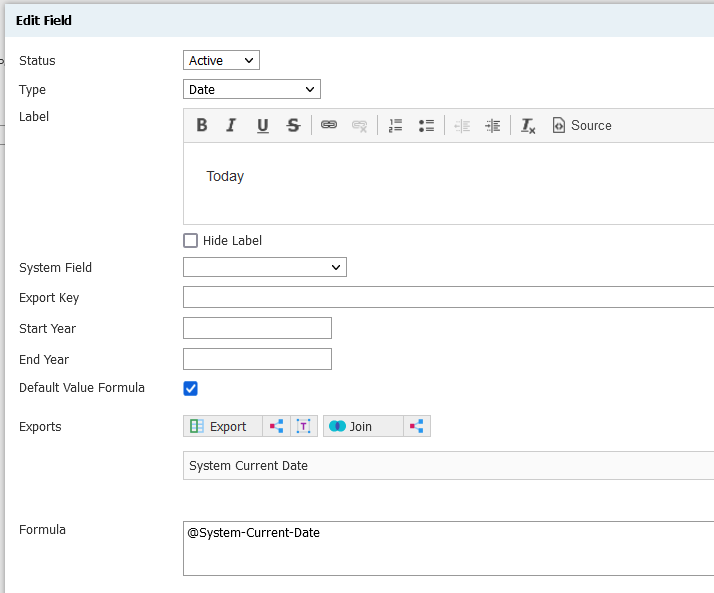Click the Join button in Exports row
The height and width of the screenshot is (593, 714).
[363, 426]
